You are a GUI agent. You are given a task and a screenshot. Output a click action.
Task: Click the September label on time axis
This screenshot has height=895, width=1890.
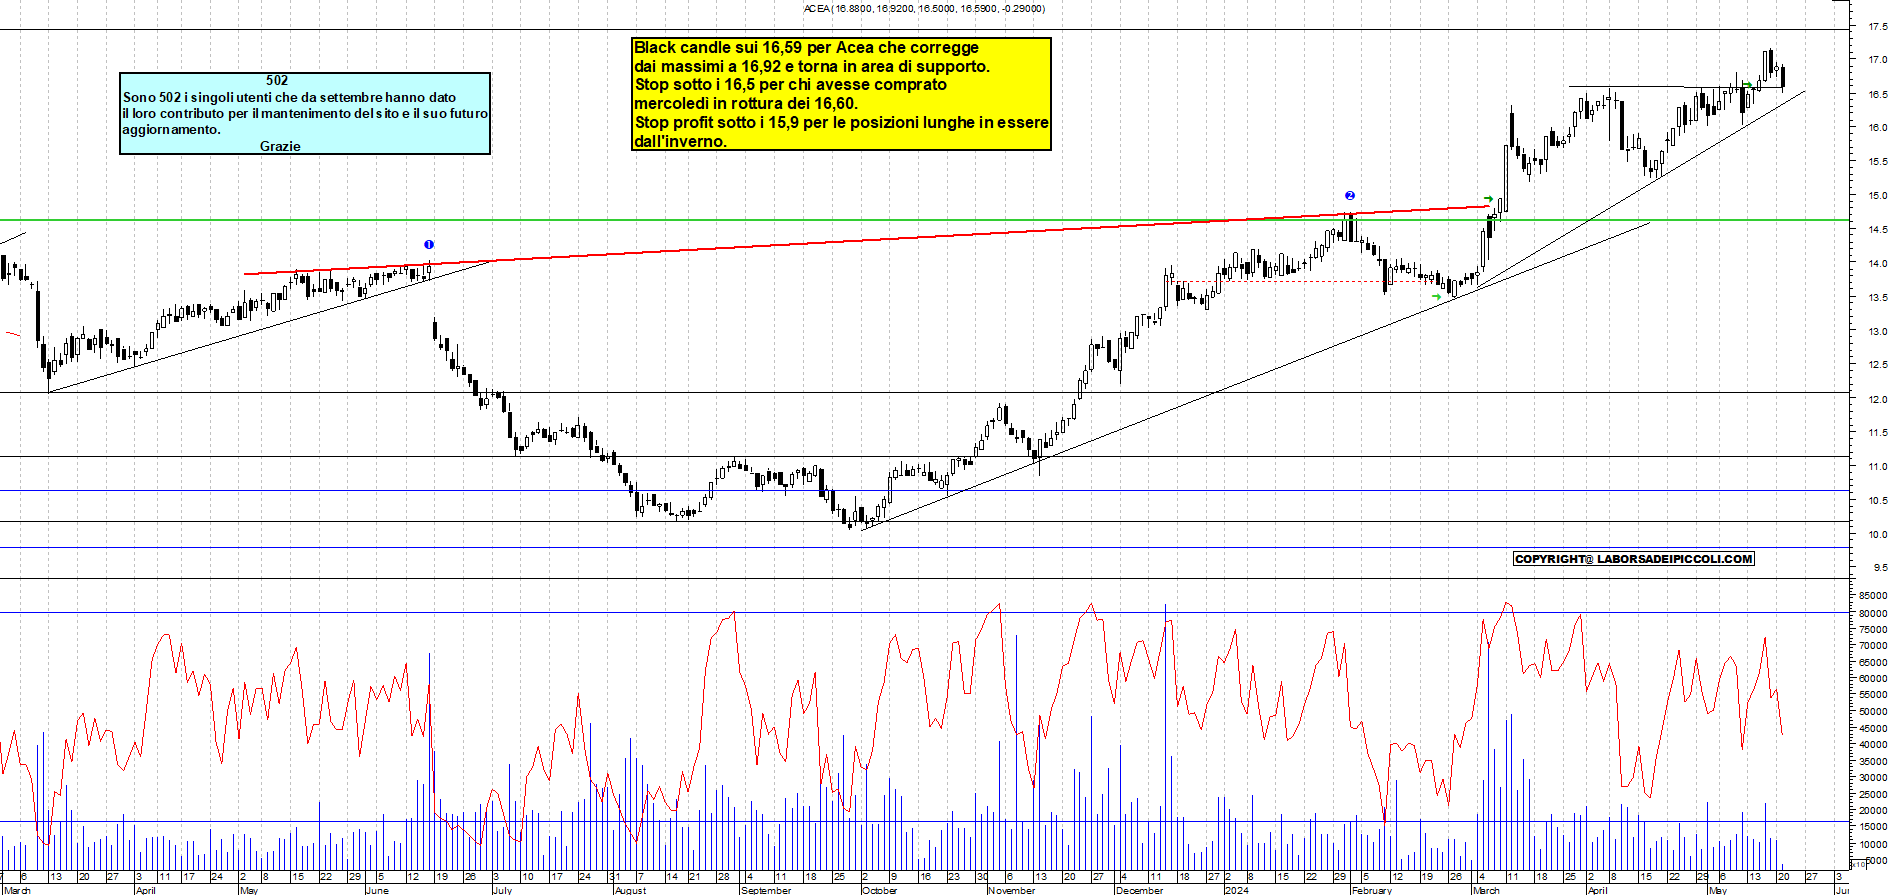766,890
